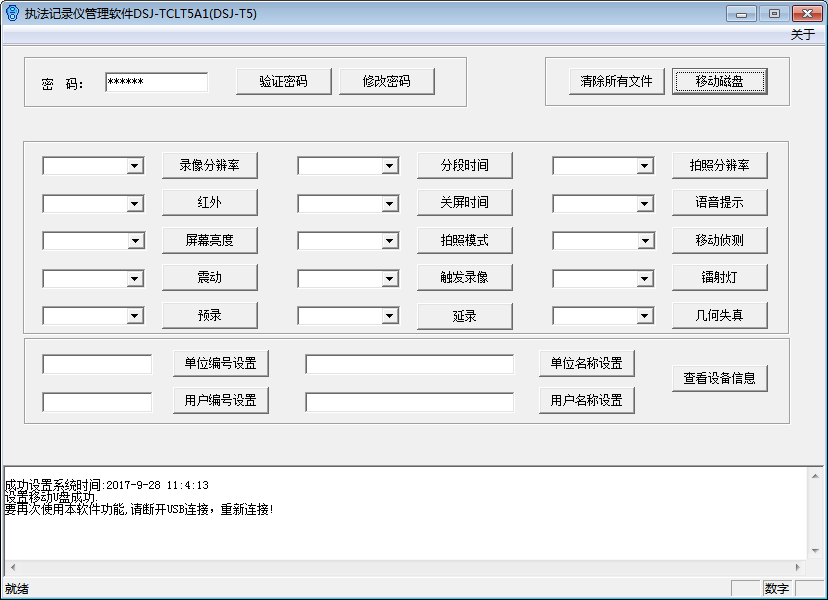Expand the dropdown beside 拍照分辨率

645,166
